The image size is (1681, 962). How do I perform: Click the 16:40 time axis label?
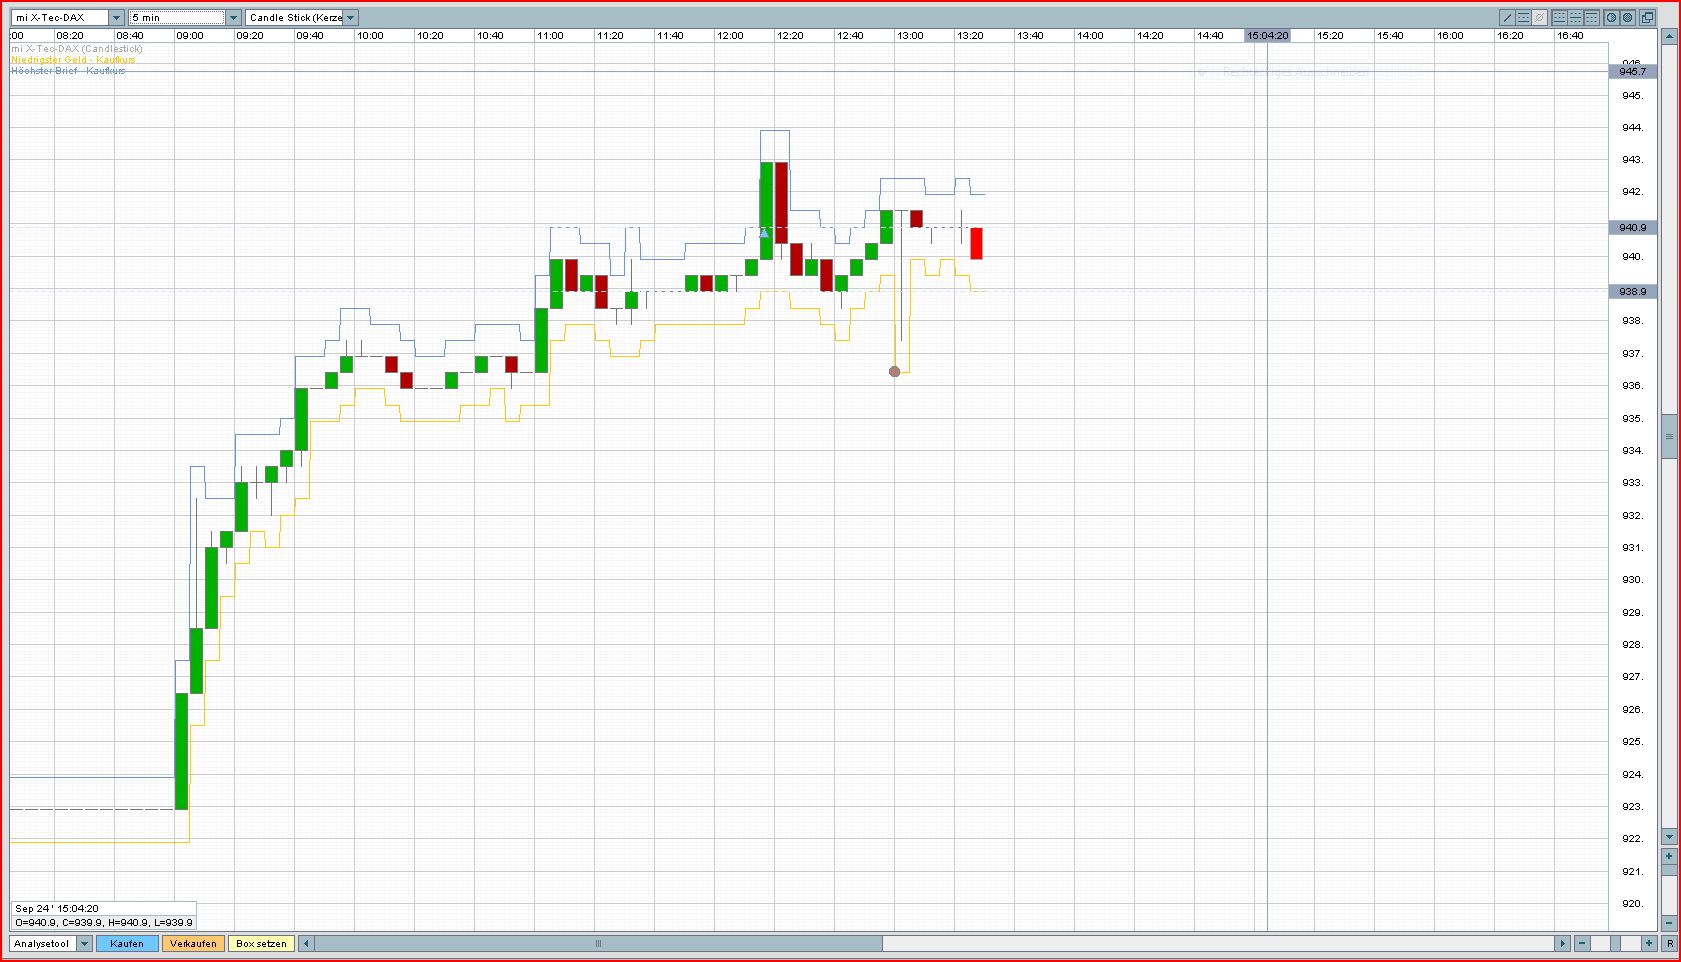tap(1570, 35)
